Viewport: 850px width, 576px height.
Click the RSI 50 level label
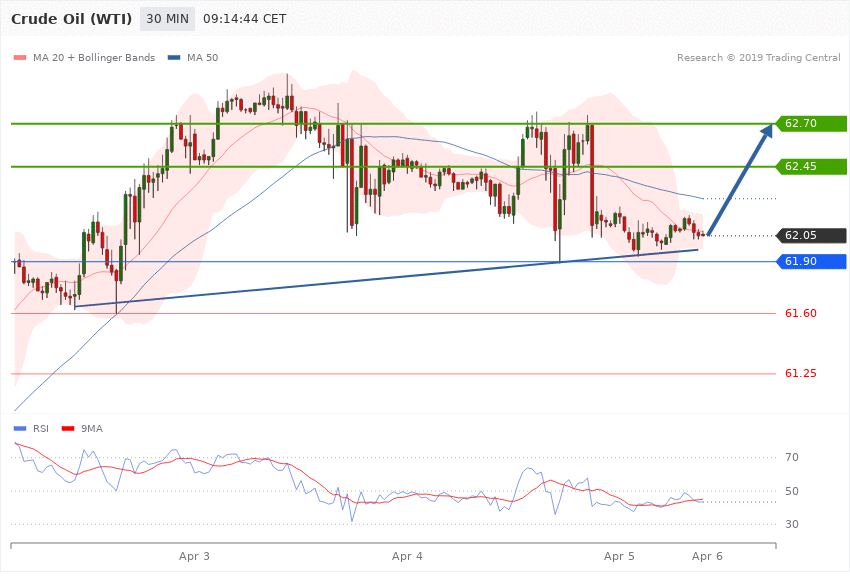pyautogui.click(x=792, y=492)
